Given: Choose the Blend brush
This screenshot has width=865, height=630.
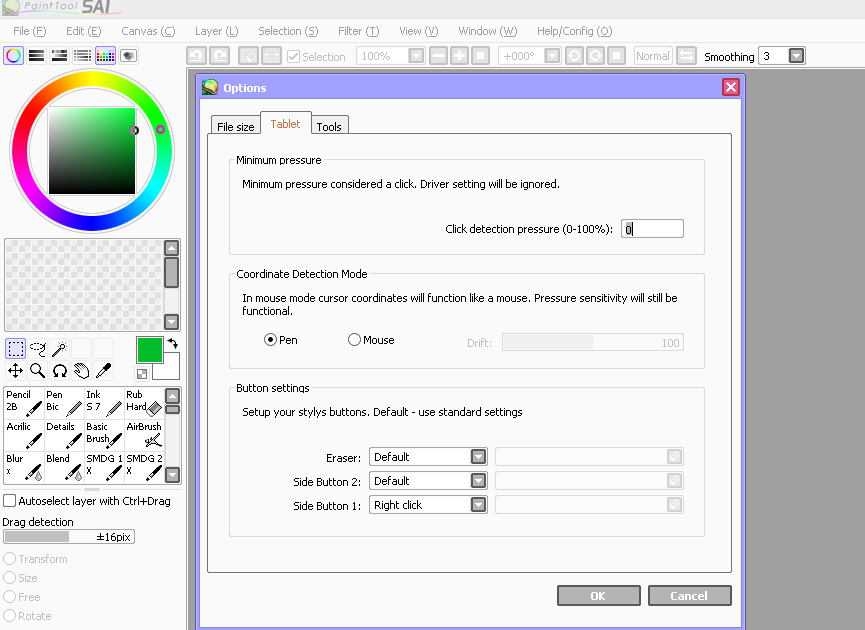Looking at the screenshot, I should (x=64, y=467).
